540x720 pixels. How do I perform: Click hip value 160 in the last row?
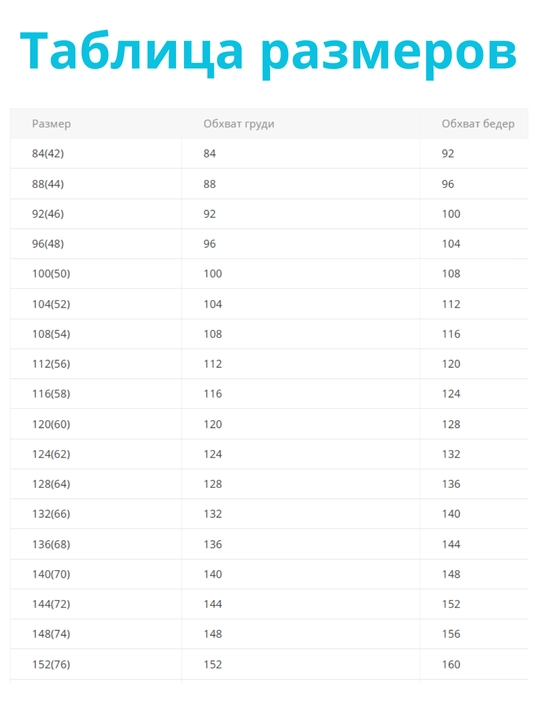click(x=451, y=664)
